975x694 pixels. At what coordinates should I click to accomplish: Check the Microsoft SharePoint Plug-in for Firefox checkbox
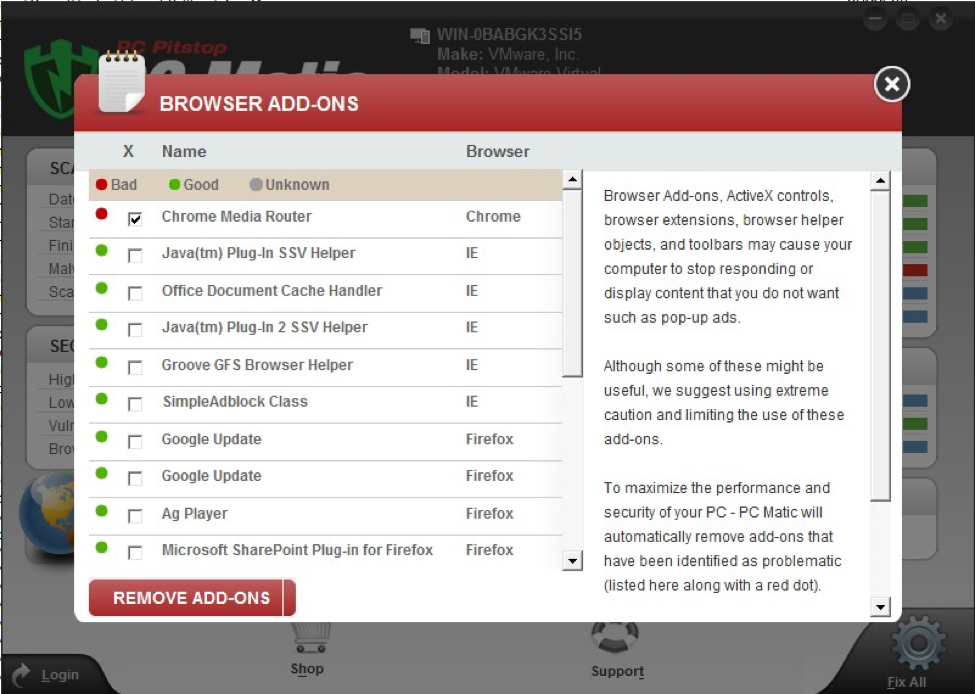(135, 552)
